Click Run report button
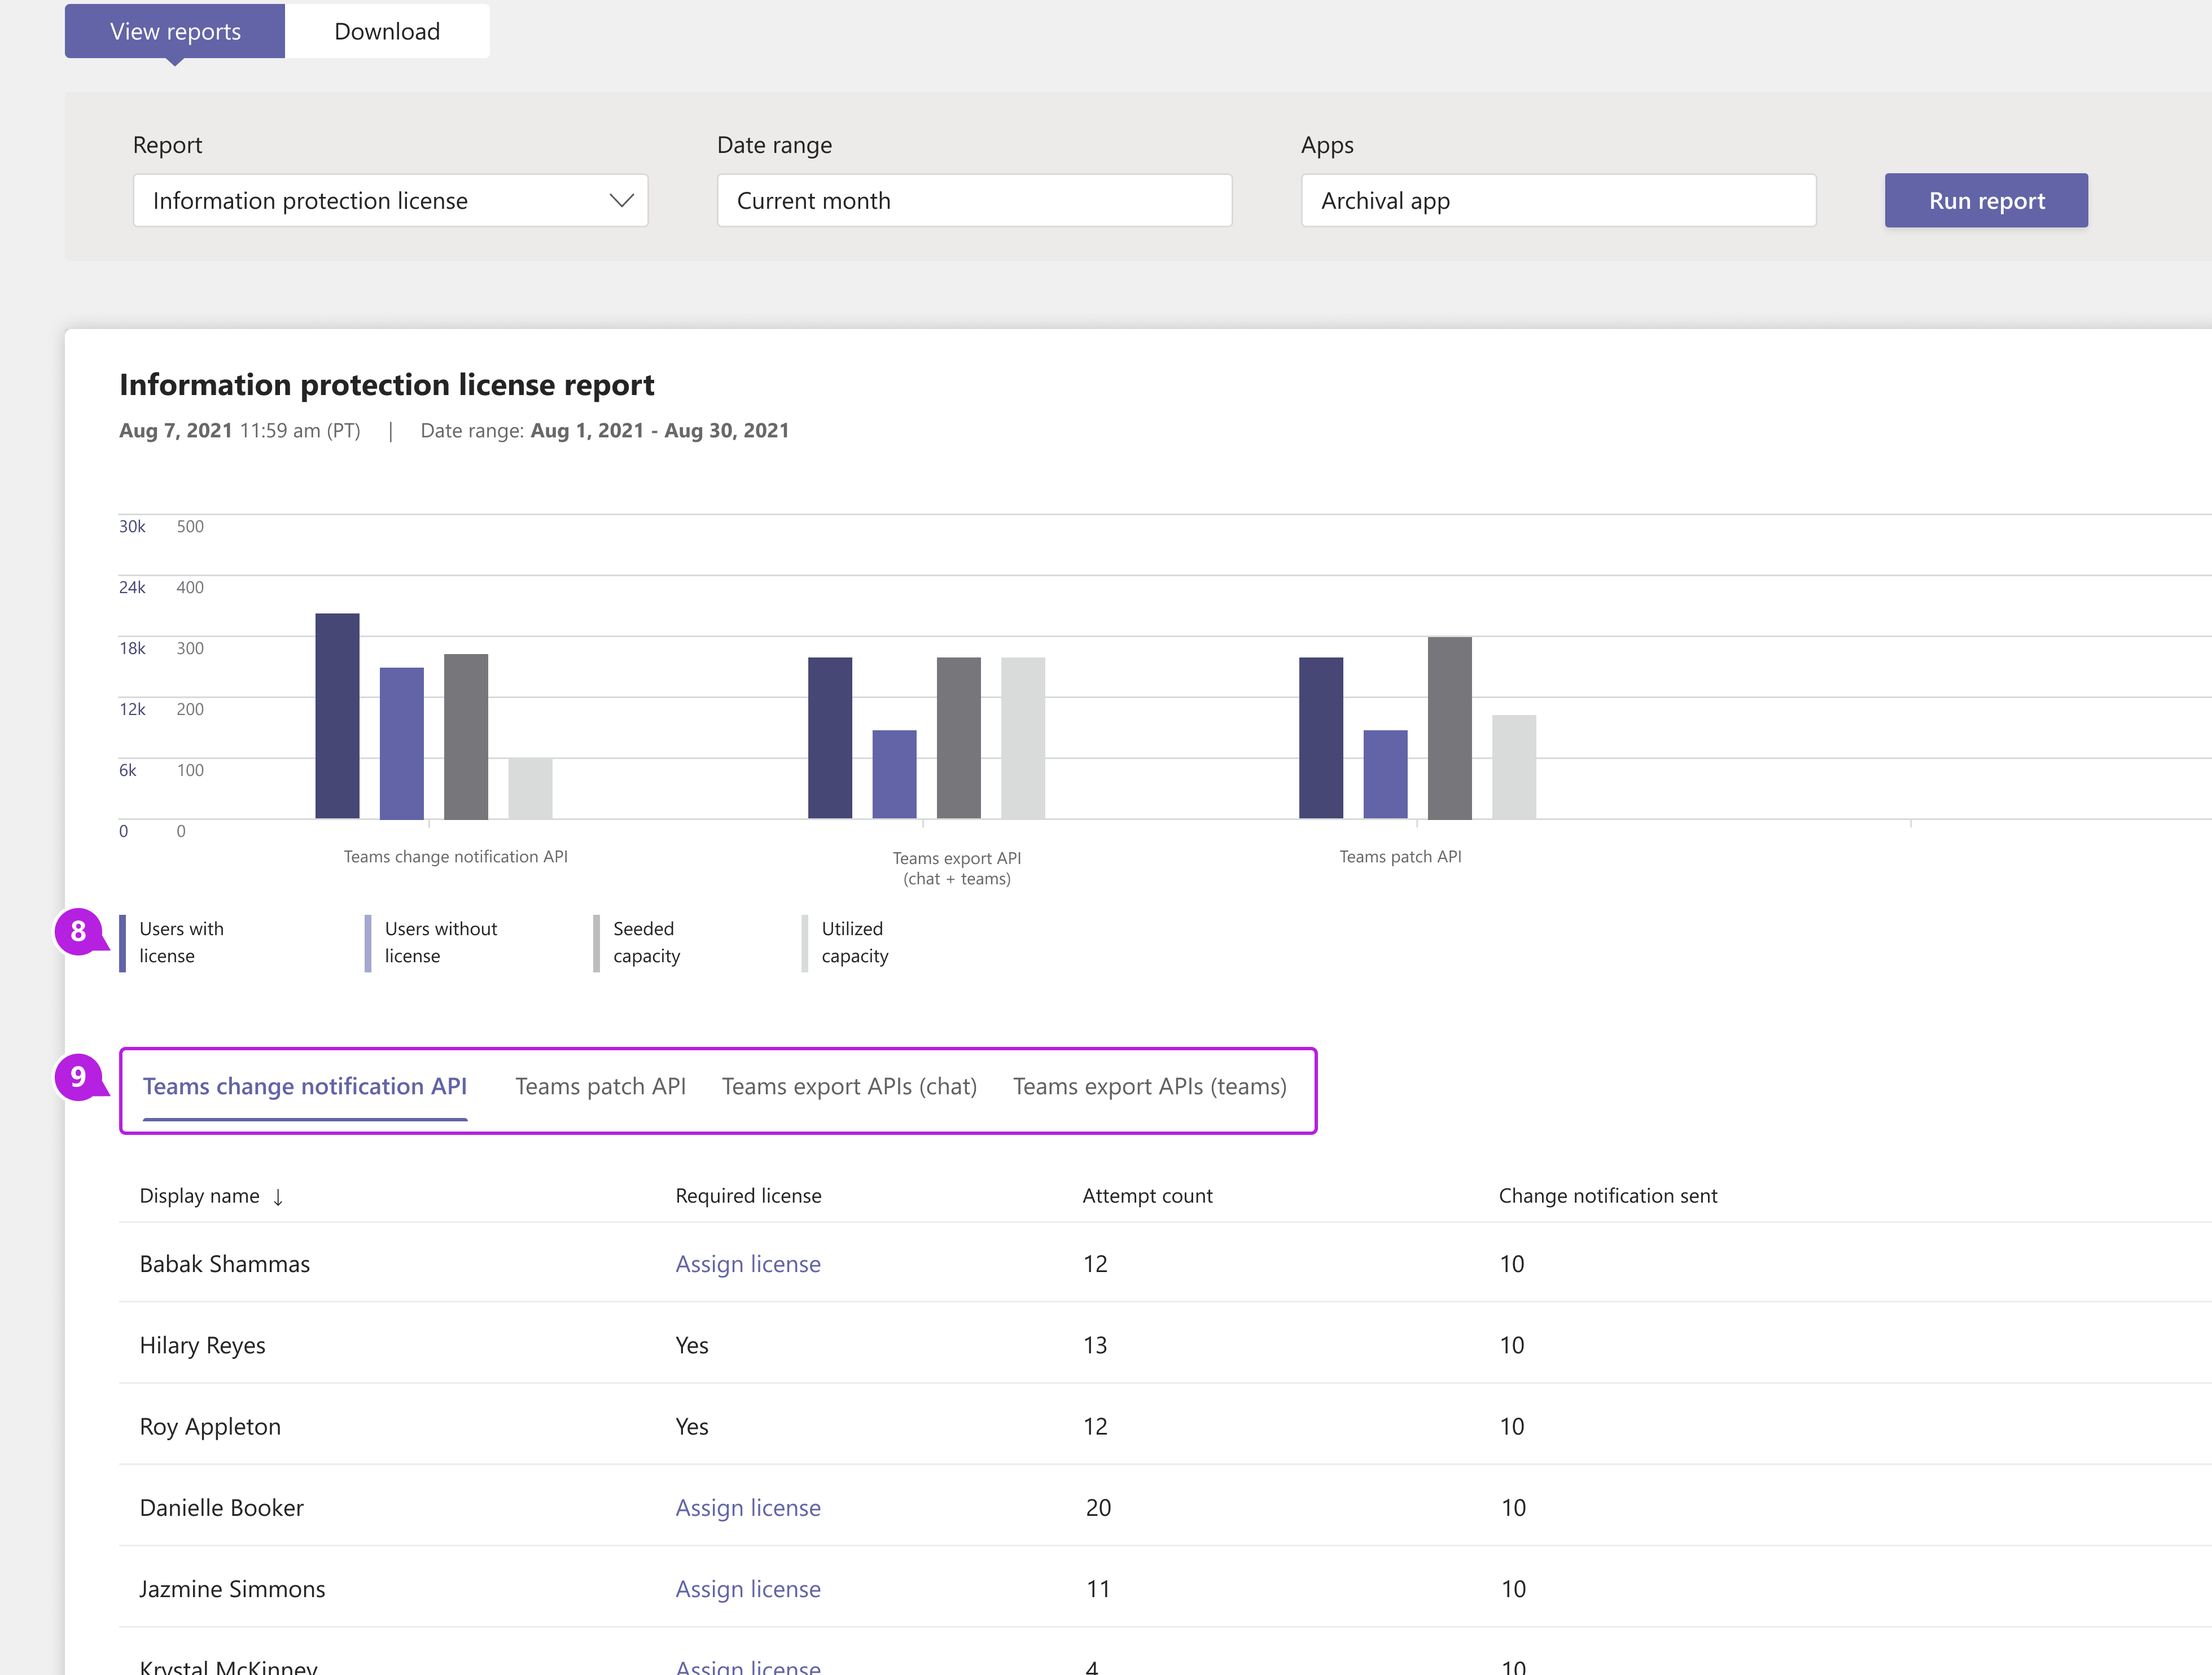 [1985, 199]
